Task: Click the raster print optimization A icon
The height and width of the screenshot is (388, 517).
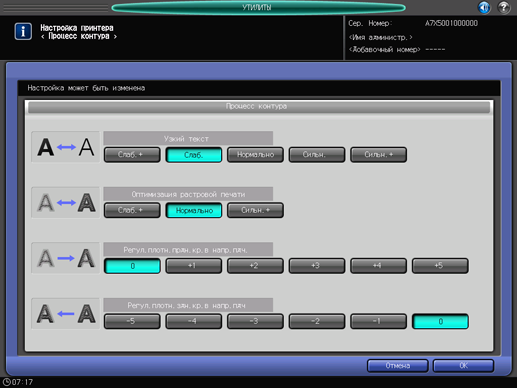Action: click(66, 203)
